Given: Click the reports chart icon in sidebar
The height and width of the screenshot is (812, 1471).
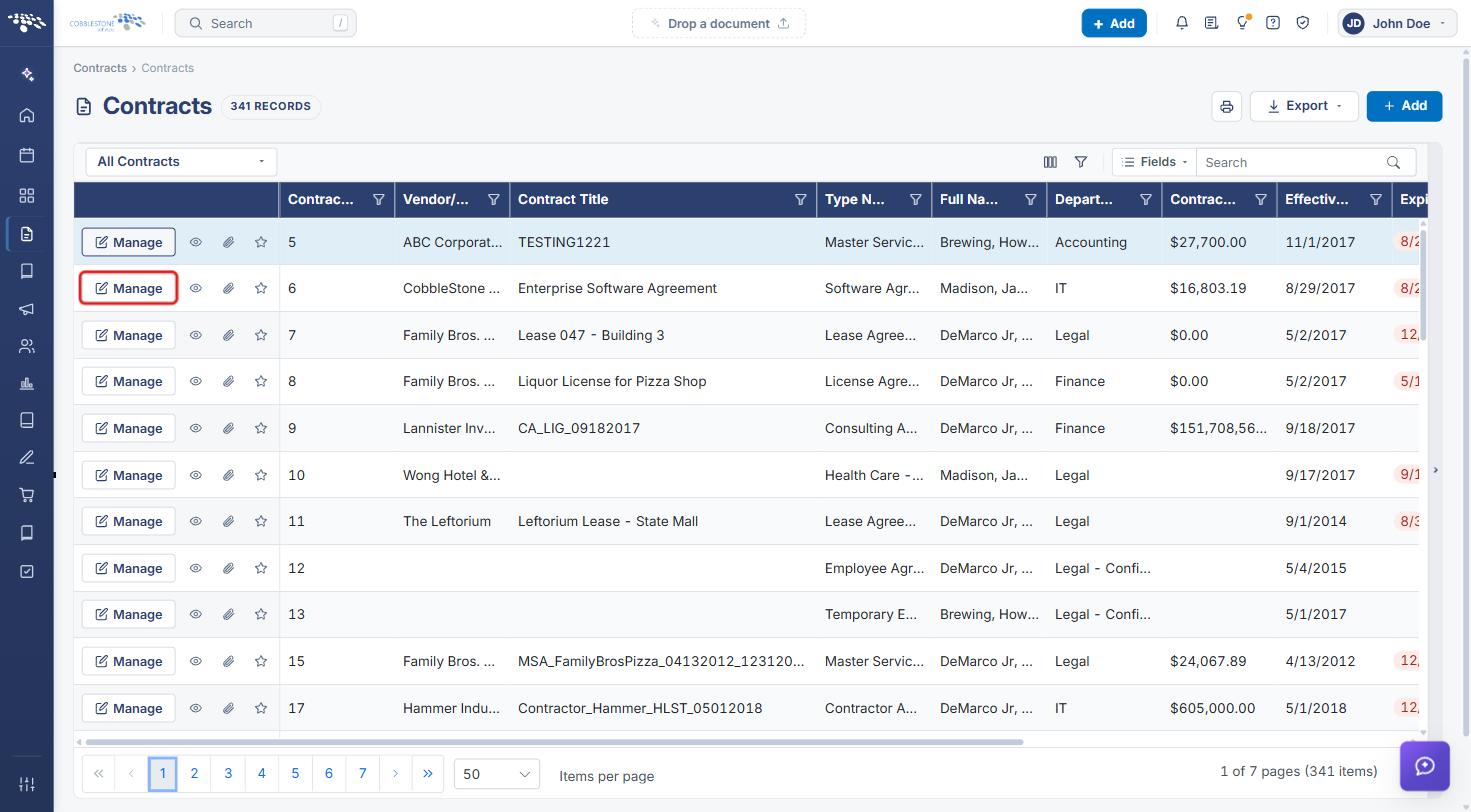Looking at the screenshot, I should pyautogui.click(x=27, y=383).
